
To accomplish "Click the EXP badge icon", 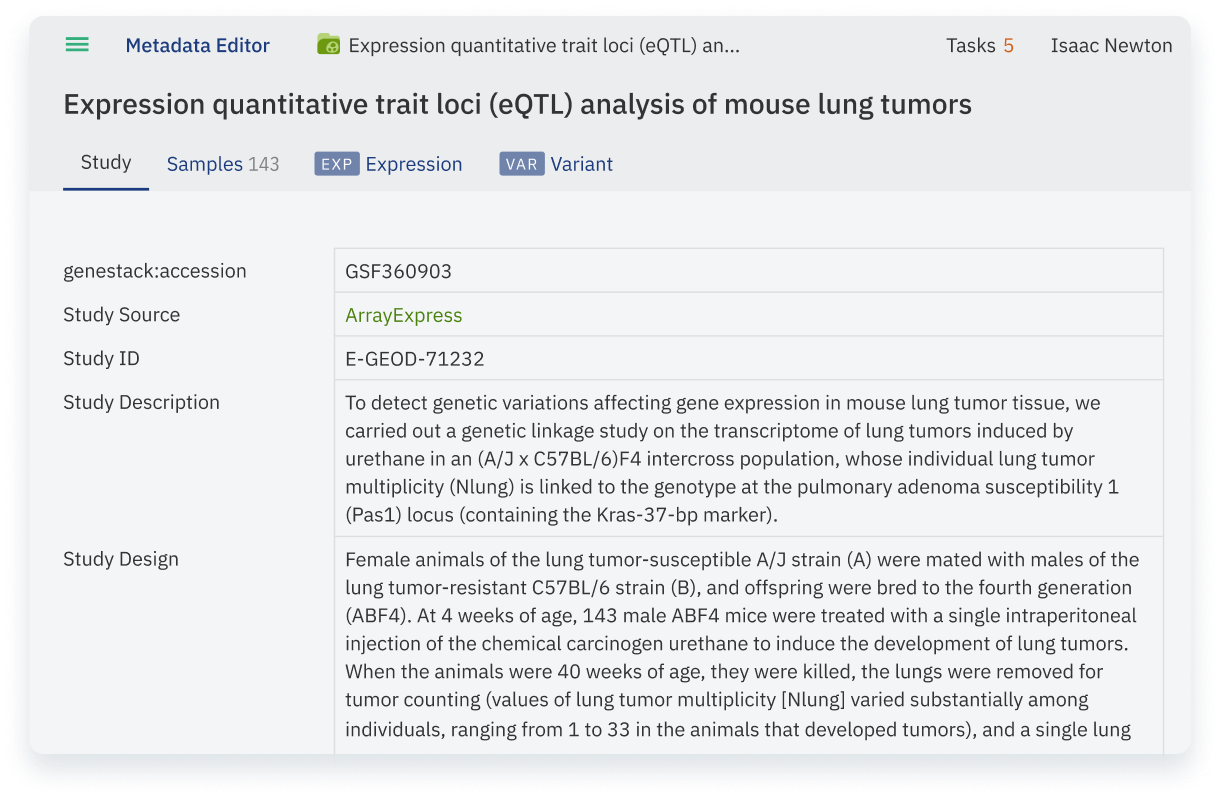I will (x=336, y=164).
